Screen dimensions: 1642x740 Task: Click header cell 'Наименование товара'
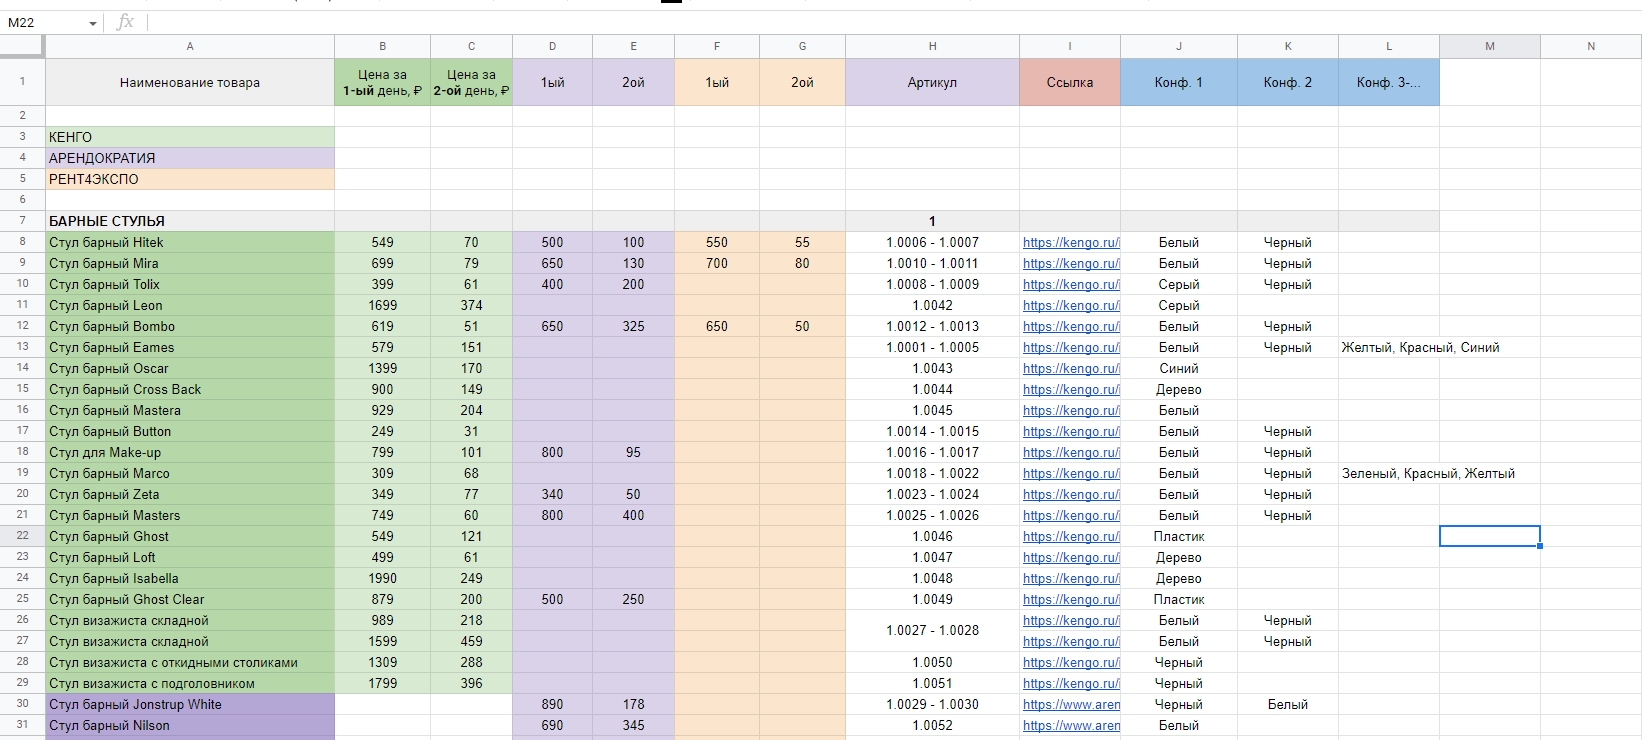pos(190,82)
